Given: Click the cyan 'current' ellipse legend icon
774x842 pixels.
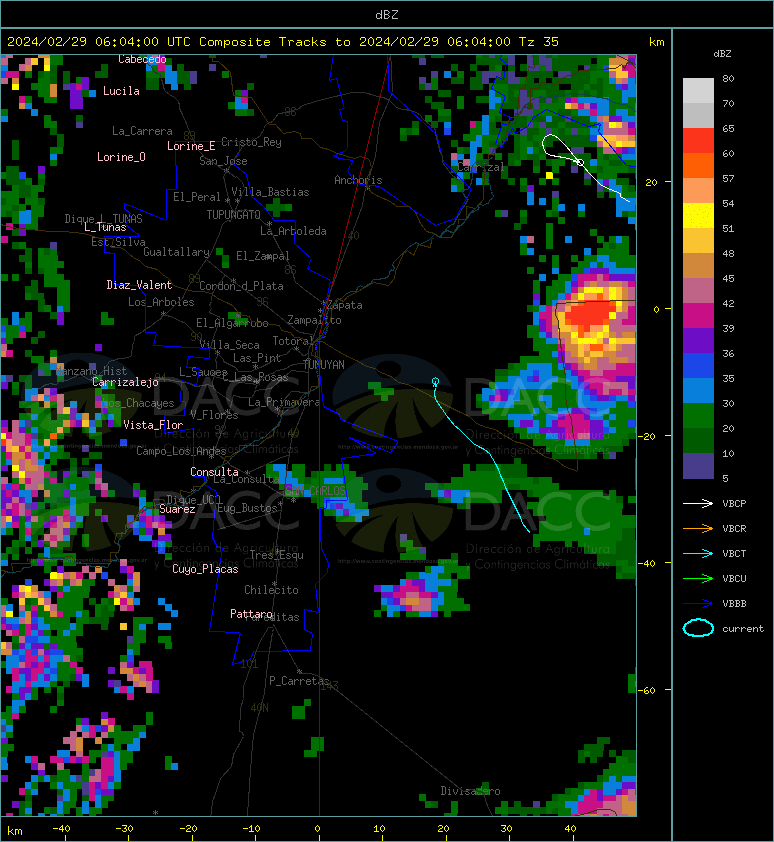Looking at the screenshot, I should [698, 628].
